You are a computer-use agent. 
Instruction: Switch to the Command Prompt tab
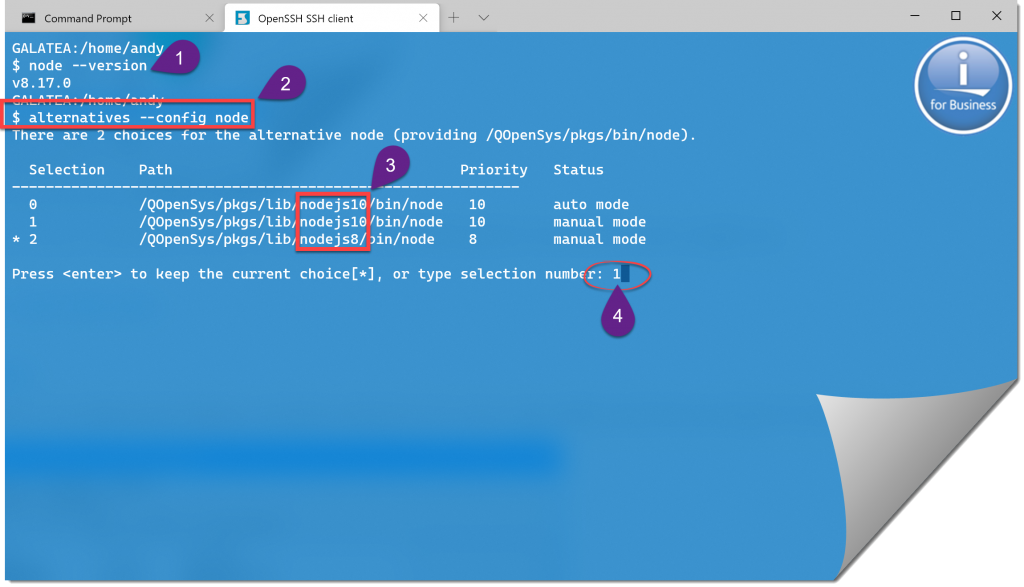90,18
